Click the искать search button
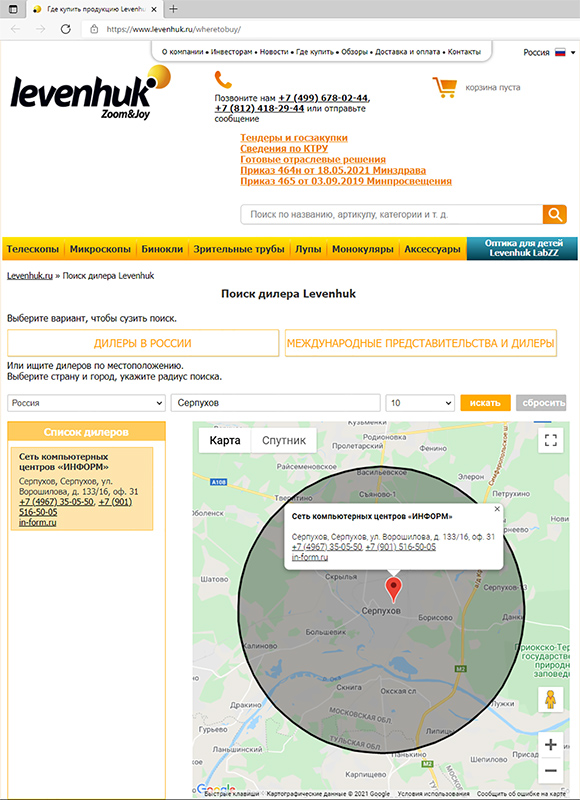The height and width of the screenshot is (800, 580). coord(485,403)
